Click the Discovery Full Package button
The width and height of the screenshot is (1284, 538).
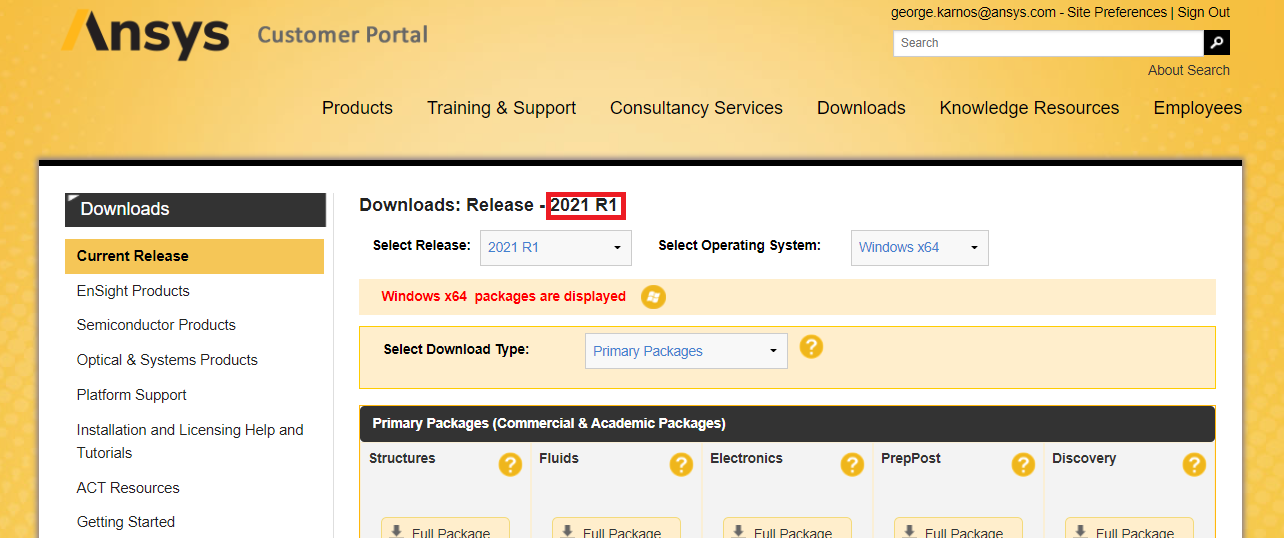tap(1129, 528)
